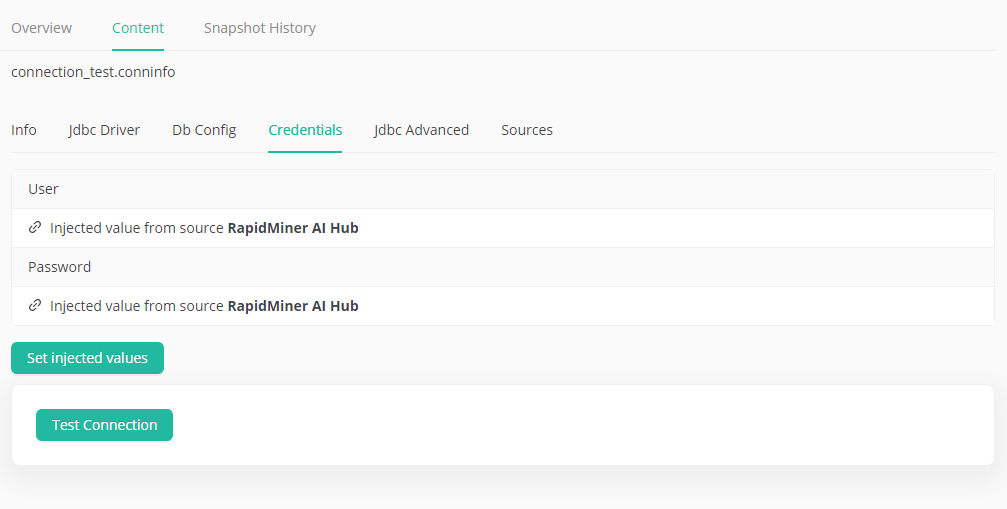Click the User field header
The image size is (1007, 509).
click(x=43, y=189)
